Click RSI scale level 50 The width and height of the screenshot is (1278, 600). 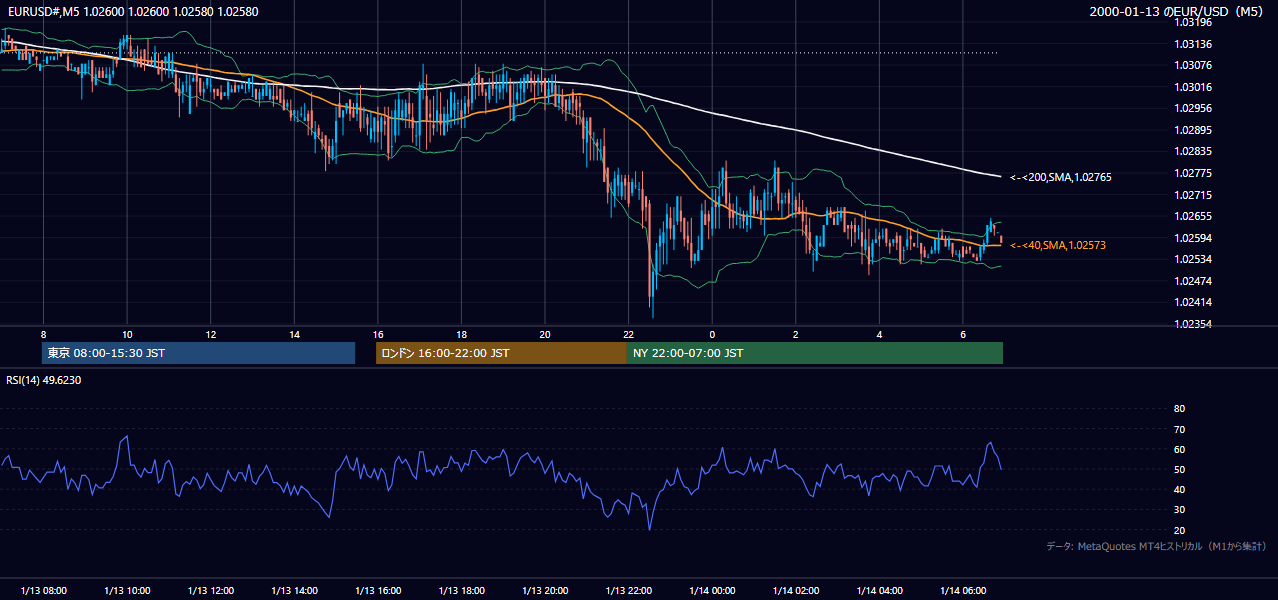pyautogui.click(x=1179, y=469)
